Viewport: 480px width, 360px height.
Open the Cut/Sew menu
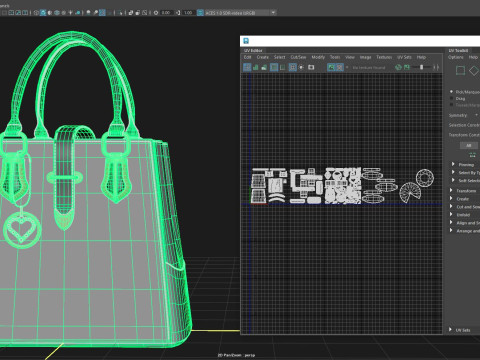click(x=298, y=57)
